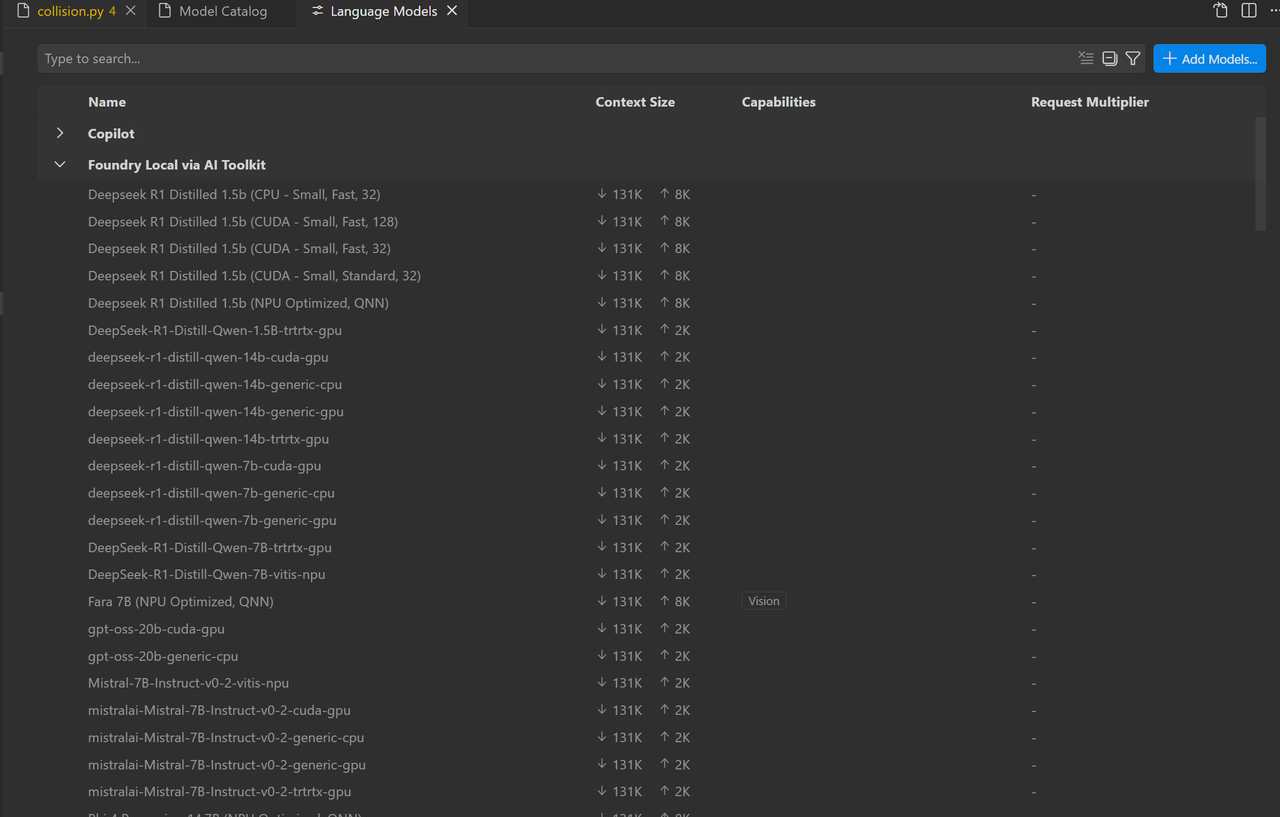The height and width of the screenshot is (817, 1280).
Task: Open the Language Models file icon at top right
Action: click(1220, 11)
